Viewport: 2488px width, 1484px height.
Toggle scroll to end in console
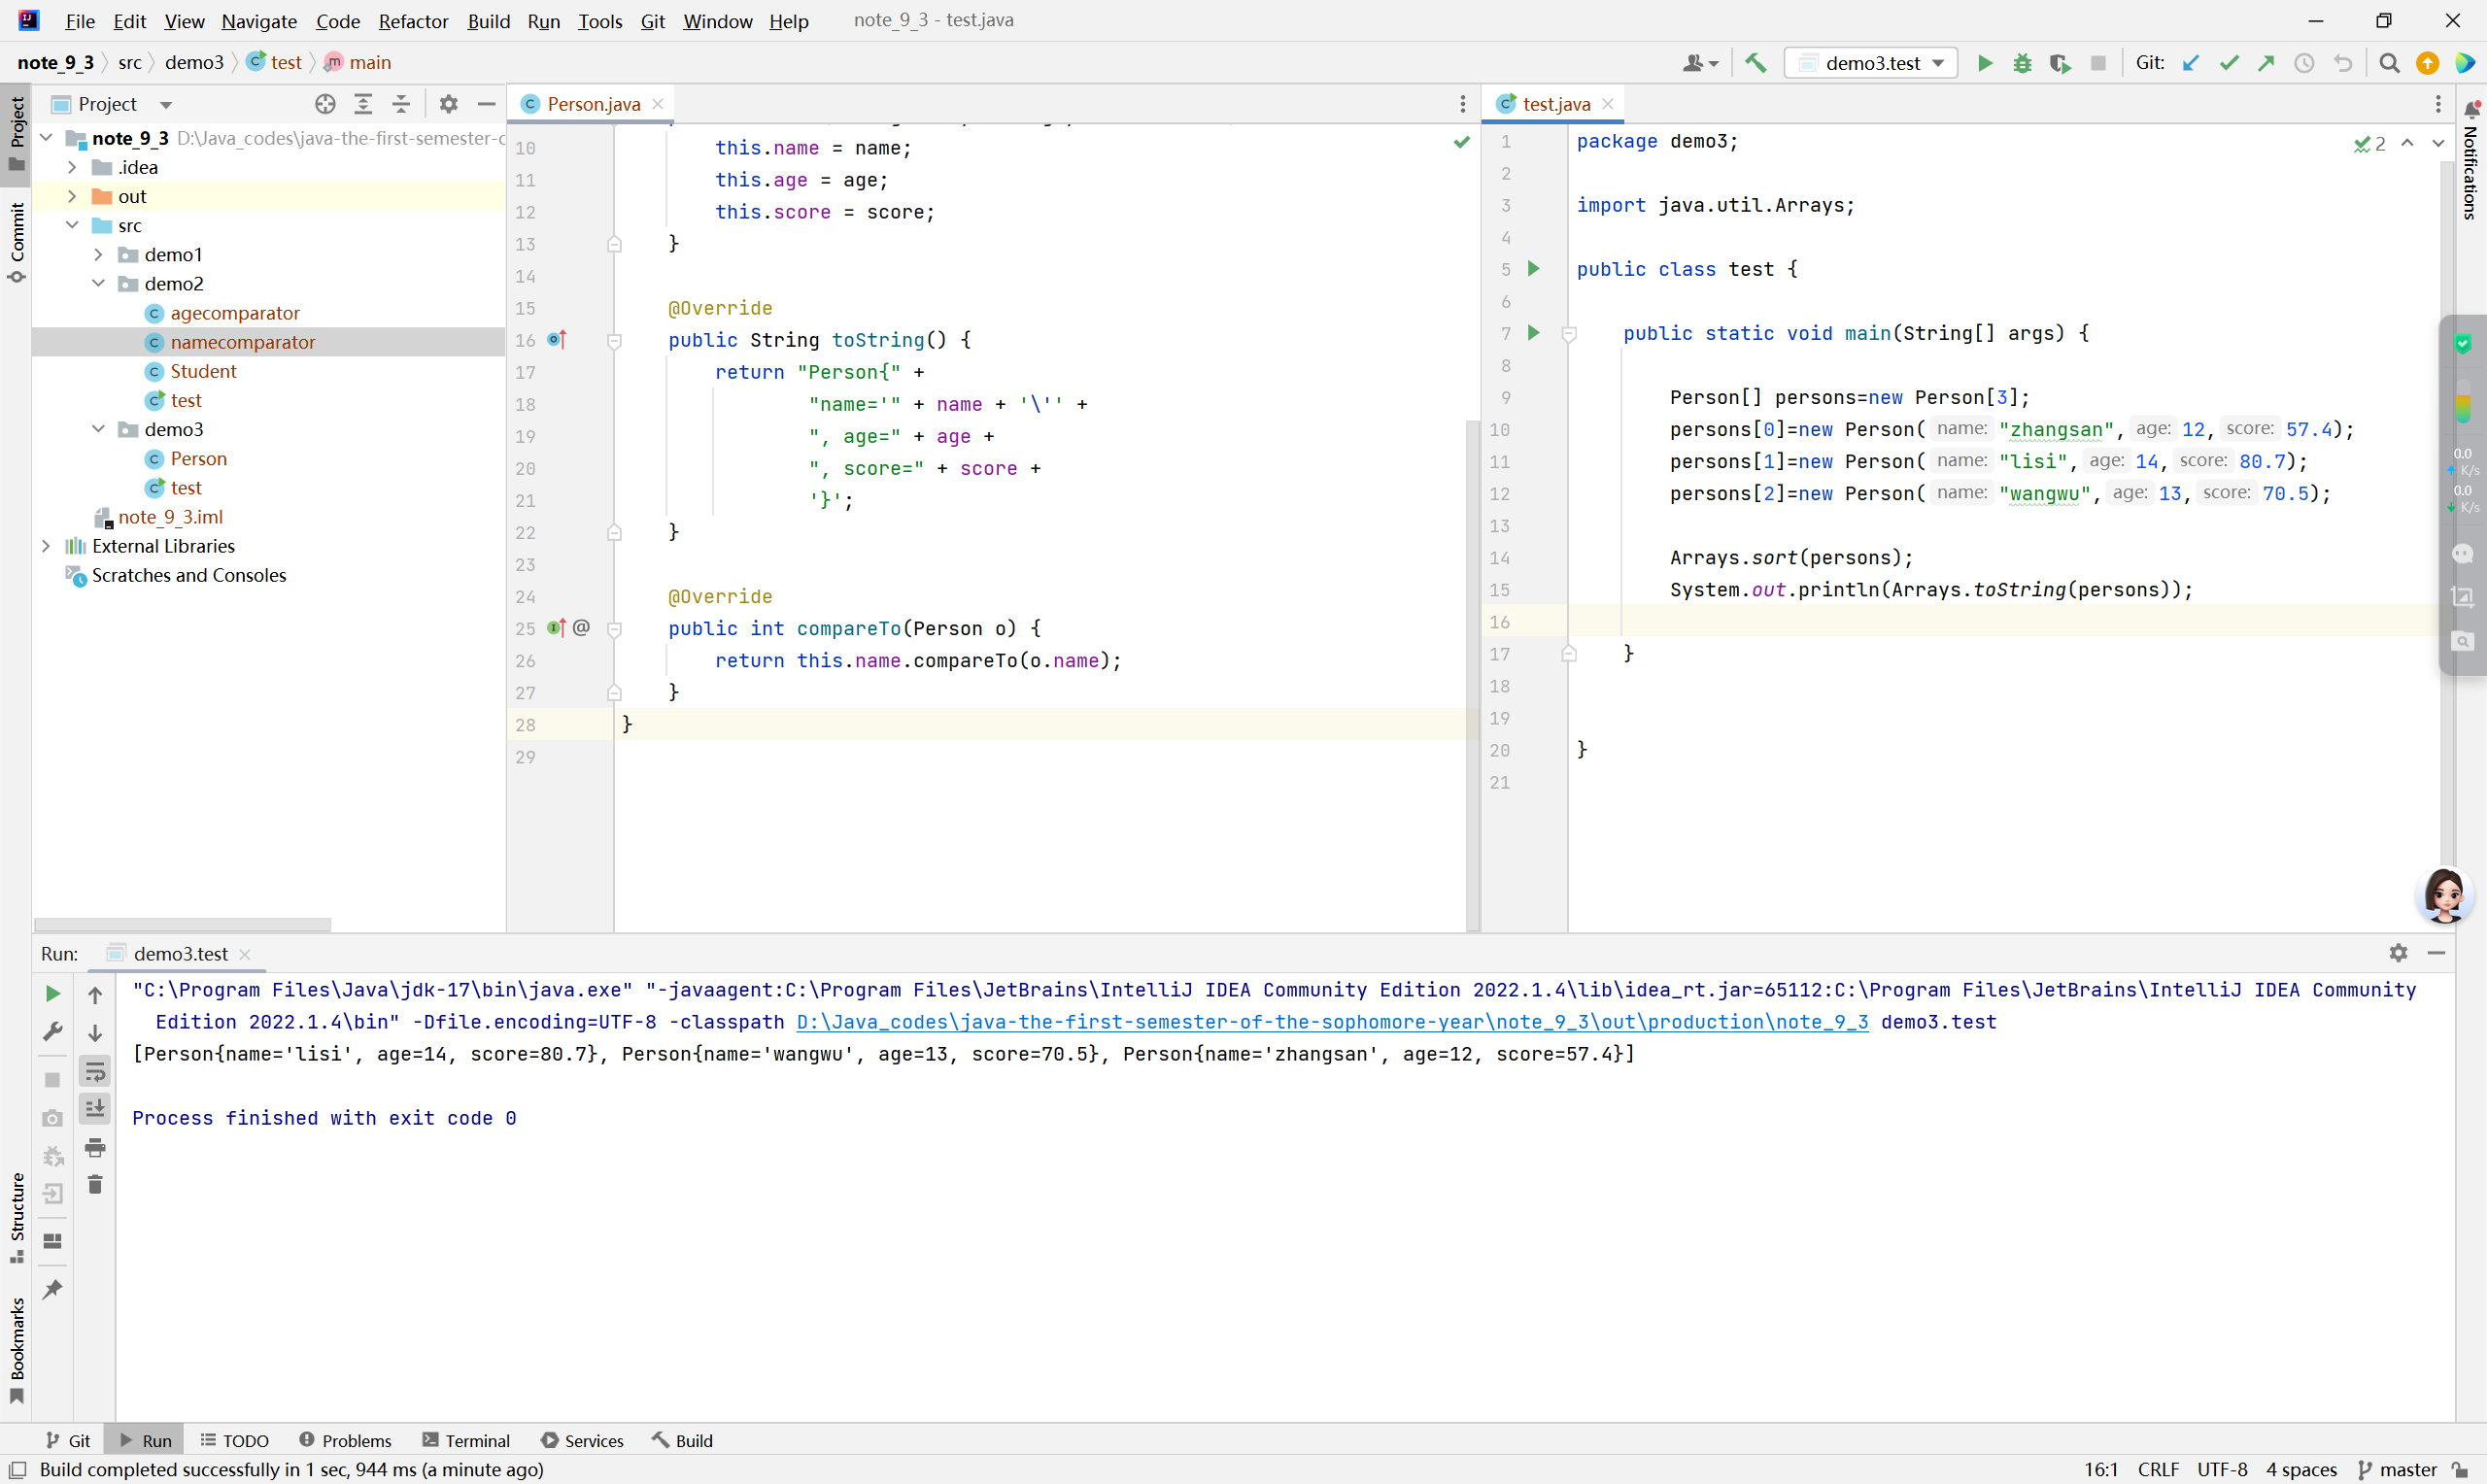tap(95, 1109)
